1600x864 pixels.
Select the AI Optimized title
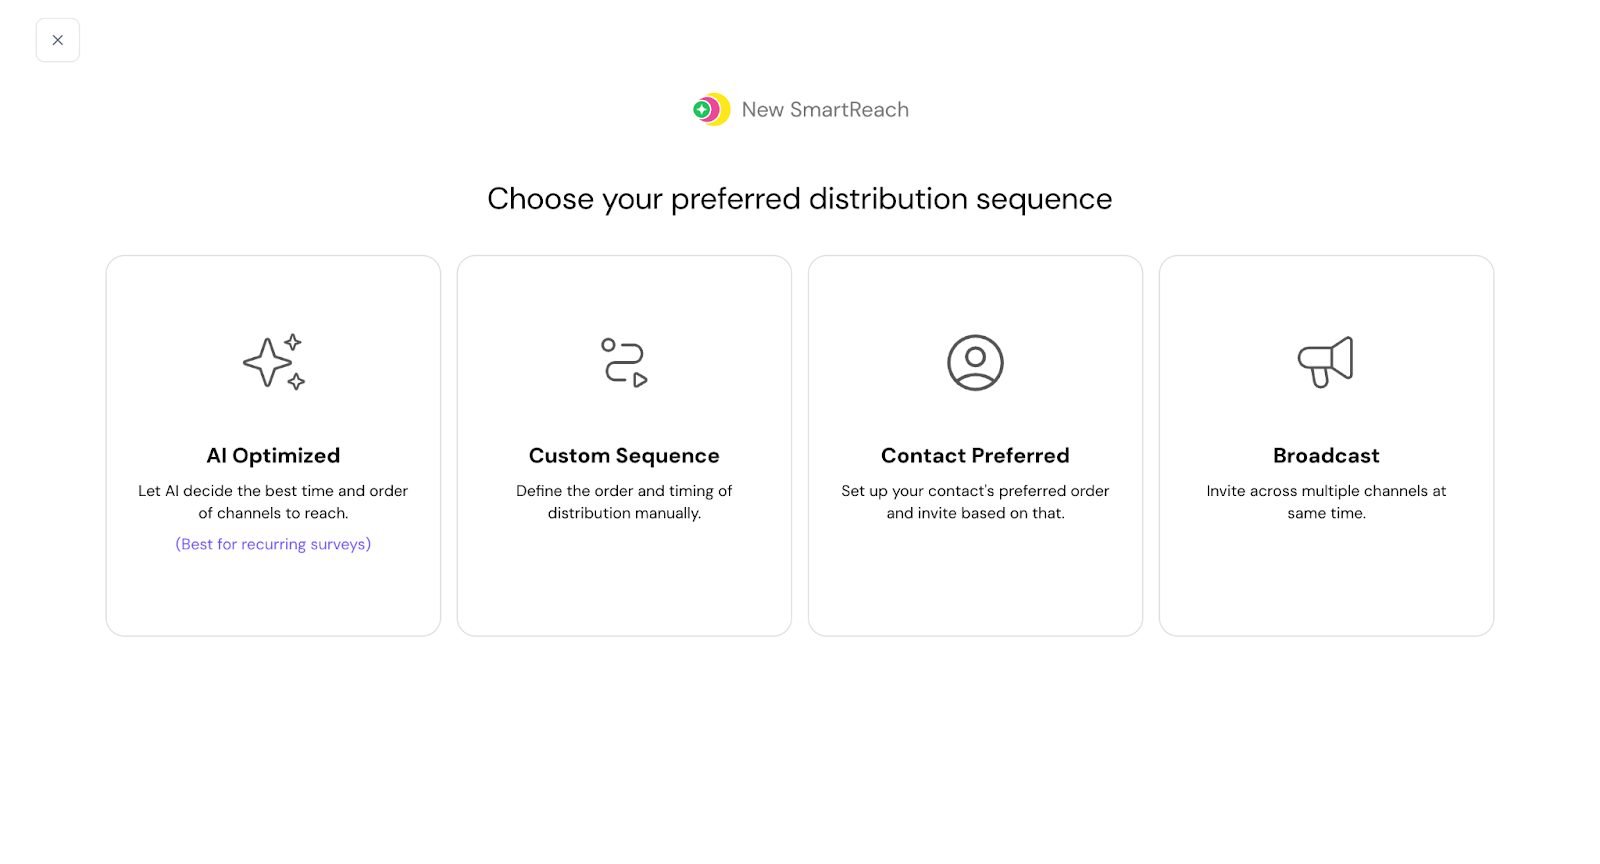tap(273, 456)
